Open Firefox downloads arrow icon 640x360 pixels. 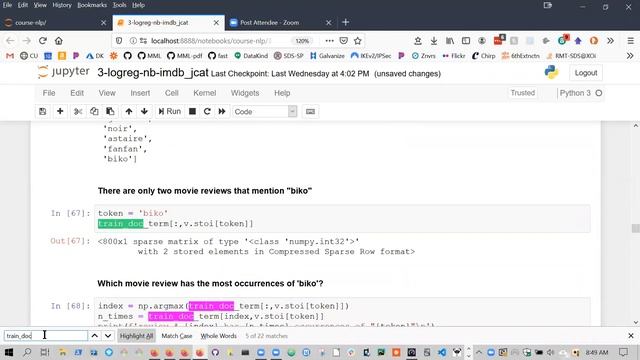434,41
